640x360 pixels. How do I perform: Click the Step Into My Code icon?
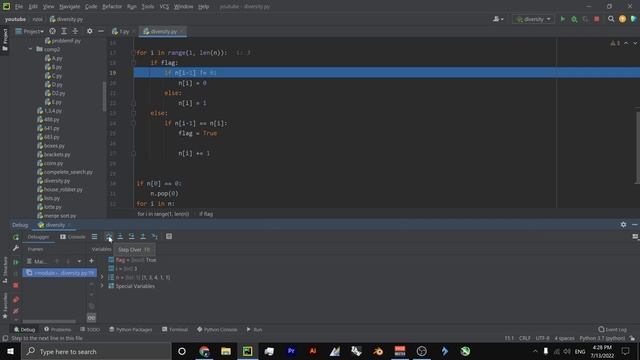(131, 236)
